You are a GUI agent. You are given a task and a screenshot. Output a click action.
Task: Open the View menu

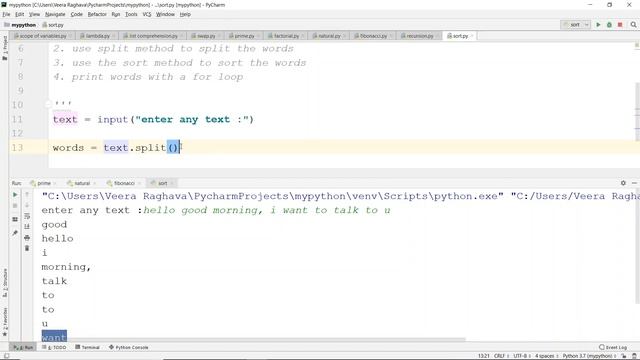click(x=34, y=14)
